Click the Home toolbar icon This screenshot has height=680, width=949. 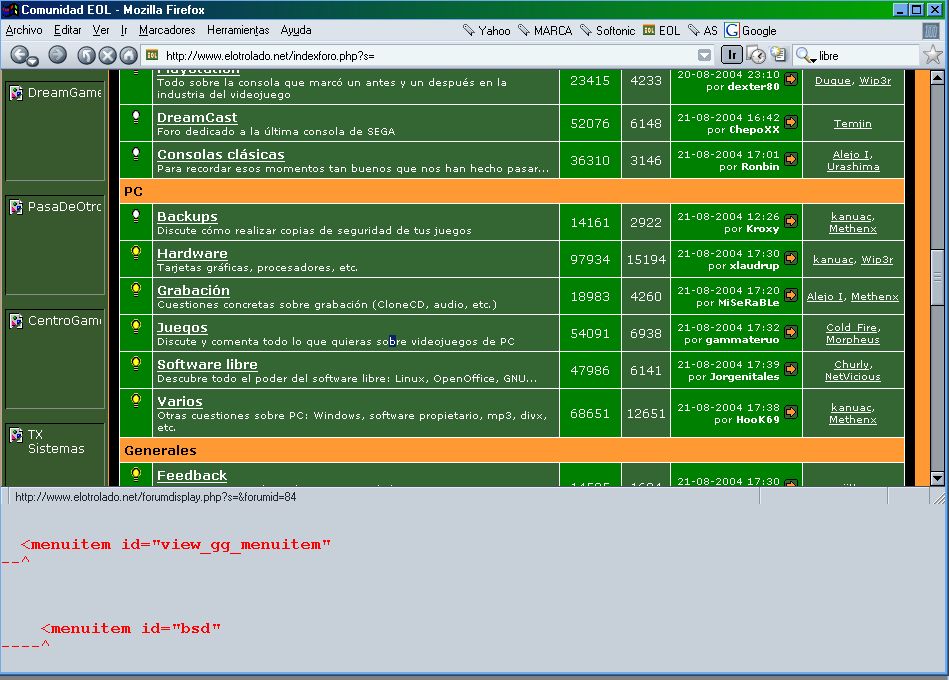point(128,55)
